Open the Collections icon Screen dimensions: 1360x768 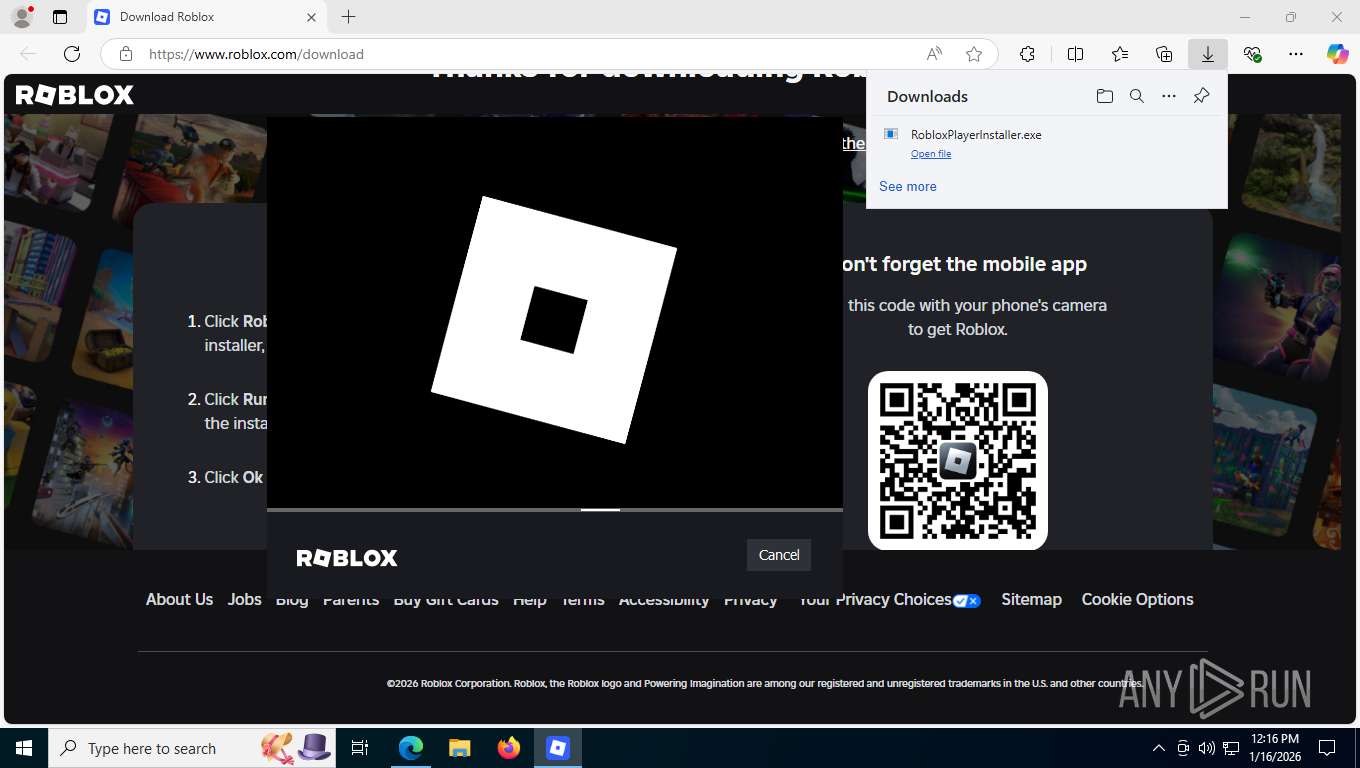click(x=1164, y=54)
